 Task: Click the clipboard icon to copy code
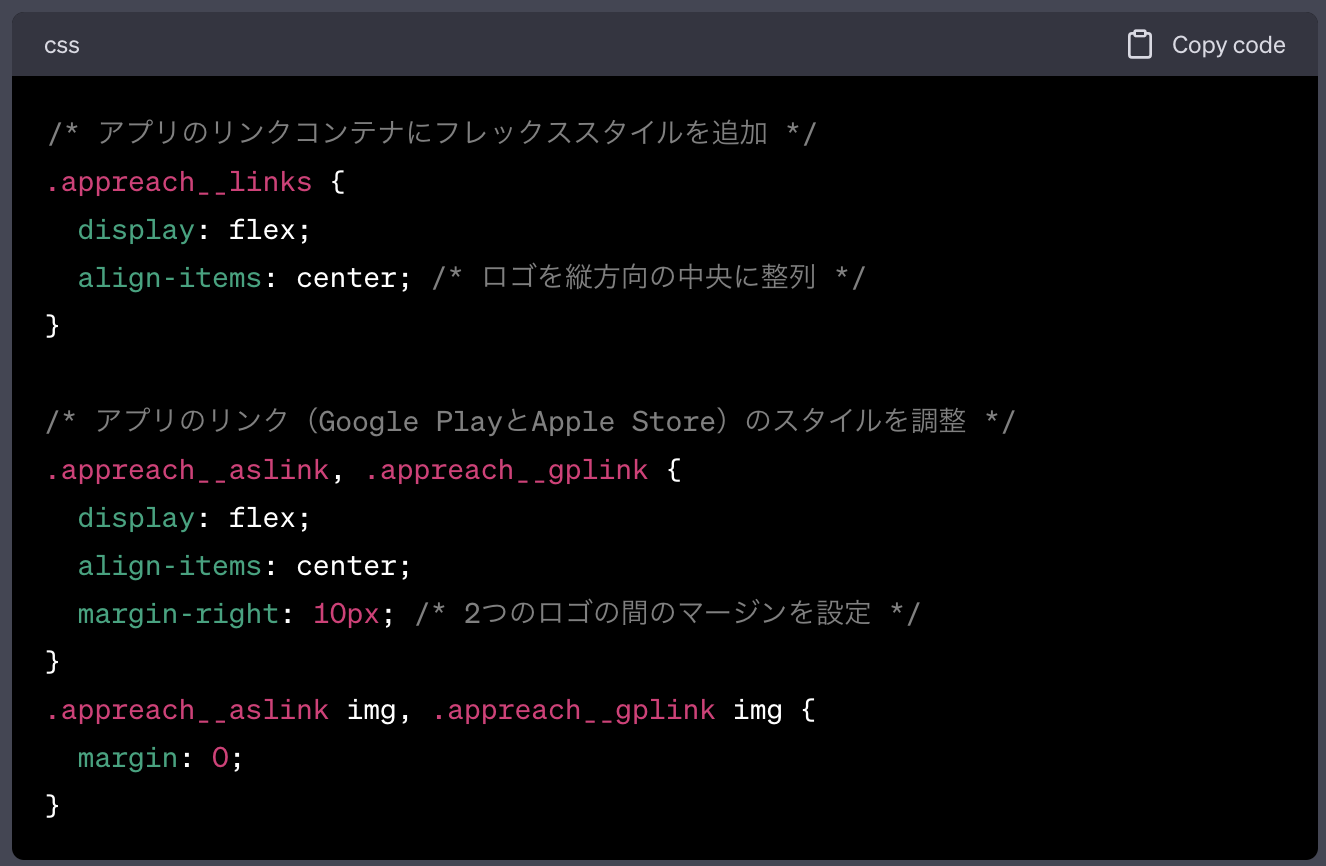click(x=1139, y=44)
